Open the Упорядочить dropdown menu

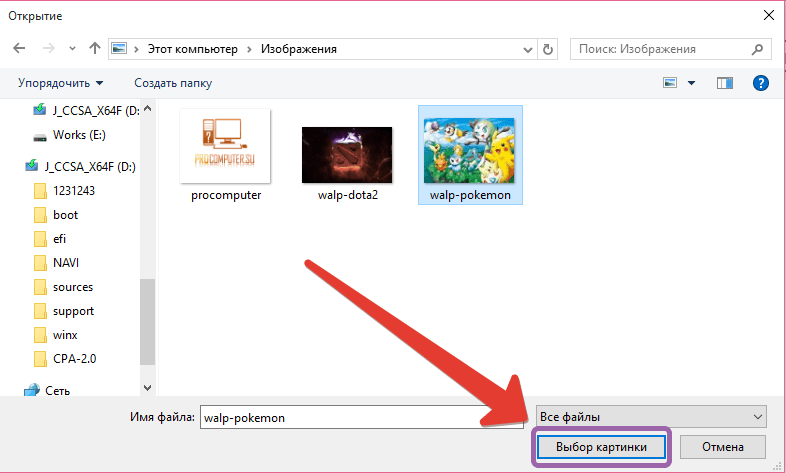pyautogui.click(x=60, y=83)
